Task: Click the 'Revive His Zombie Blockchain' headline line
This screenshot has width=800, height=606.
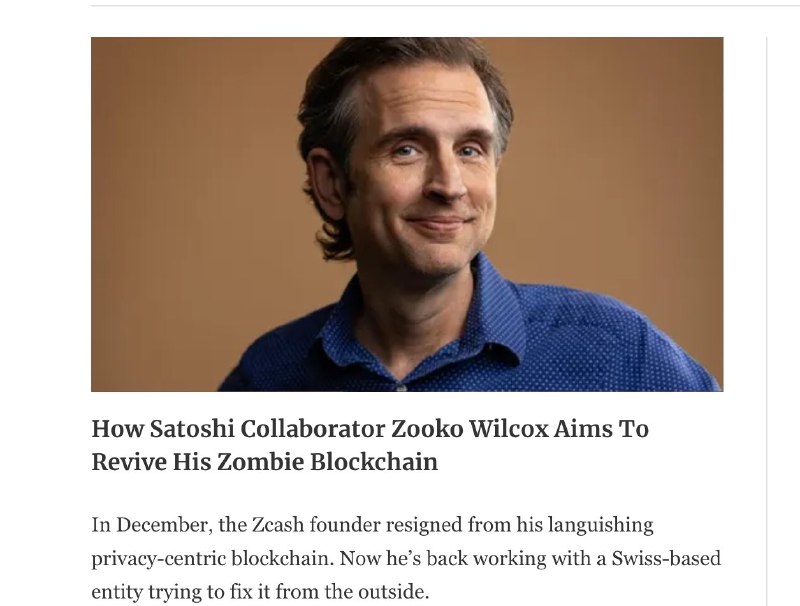Action: click(264, 462)
